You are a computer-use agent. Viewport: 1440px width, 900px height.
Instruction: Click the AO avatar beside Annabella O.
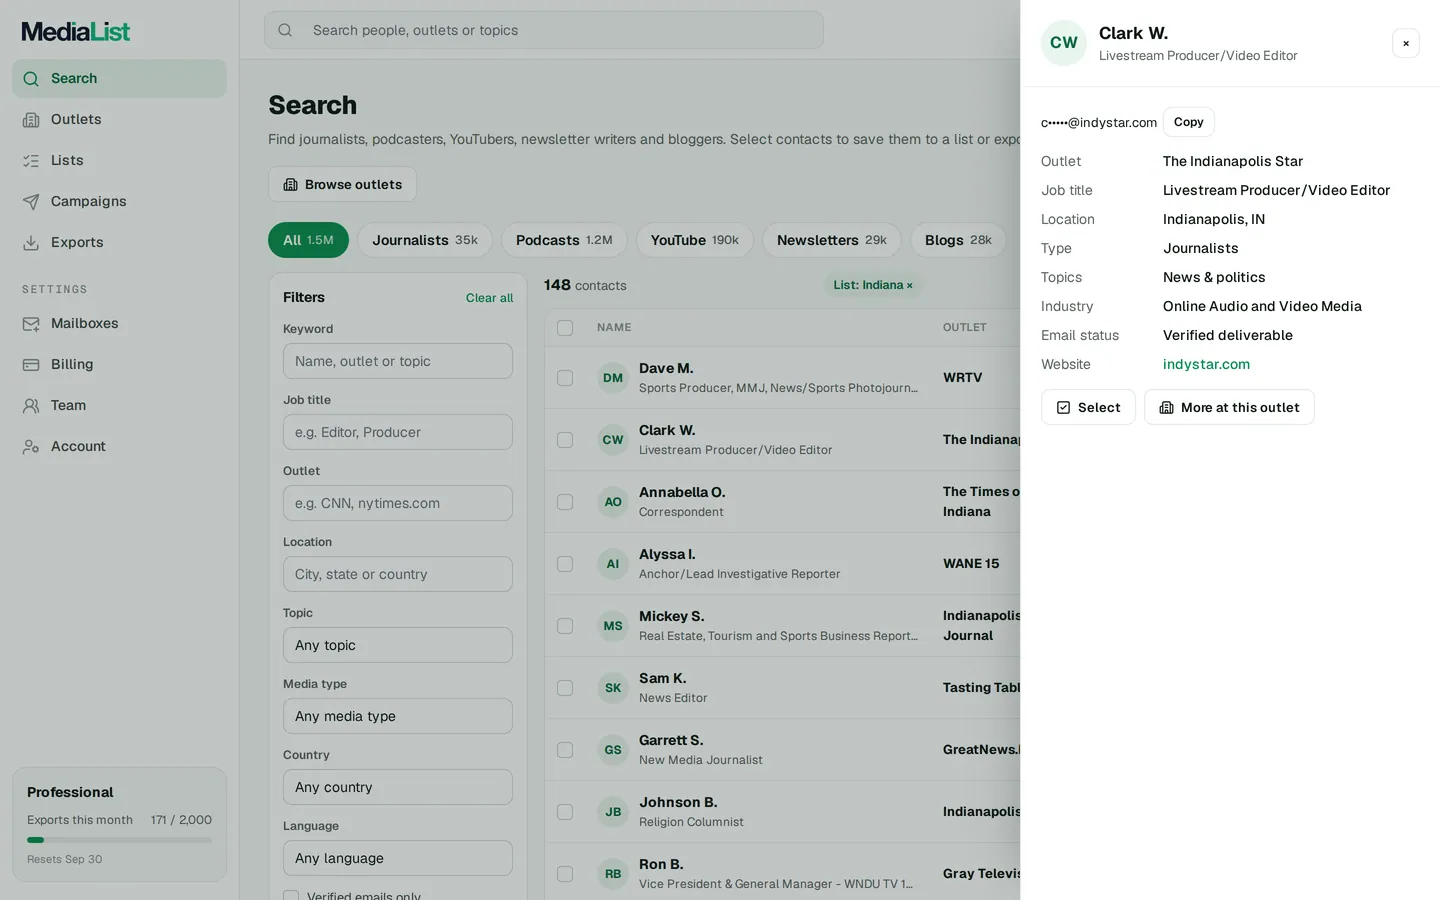pos(613,502)
